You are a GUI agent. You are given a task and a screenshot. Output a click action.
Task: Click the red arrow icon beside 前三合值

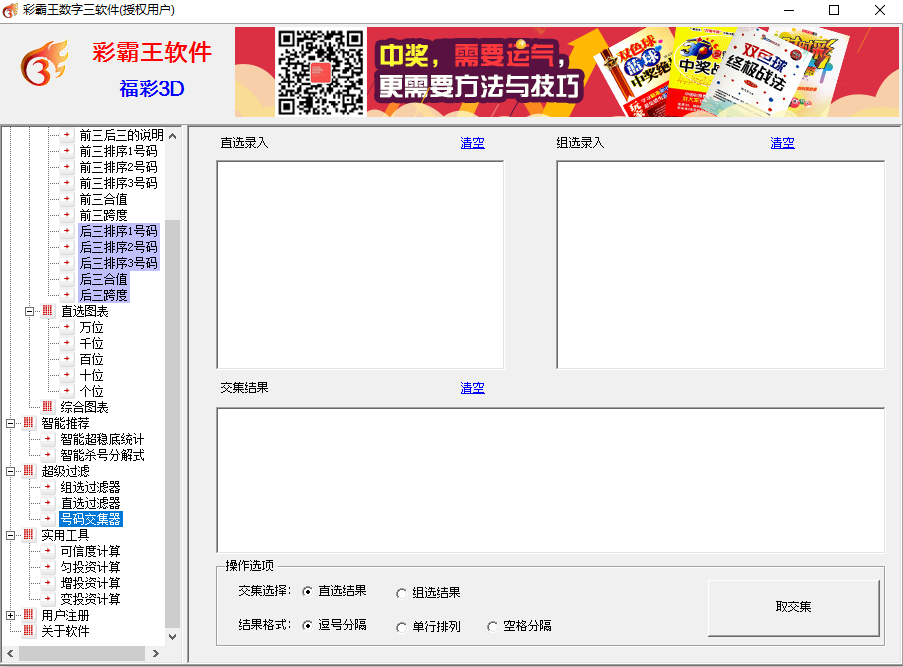(67, 199)
